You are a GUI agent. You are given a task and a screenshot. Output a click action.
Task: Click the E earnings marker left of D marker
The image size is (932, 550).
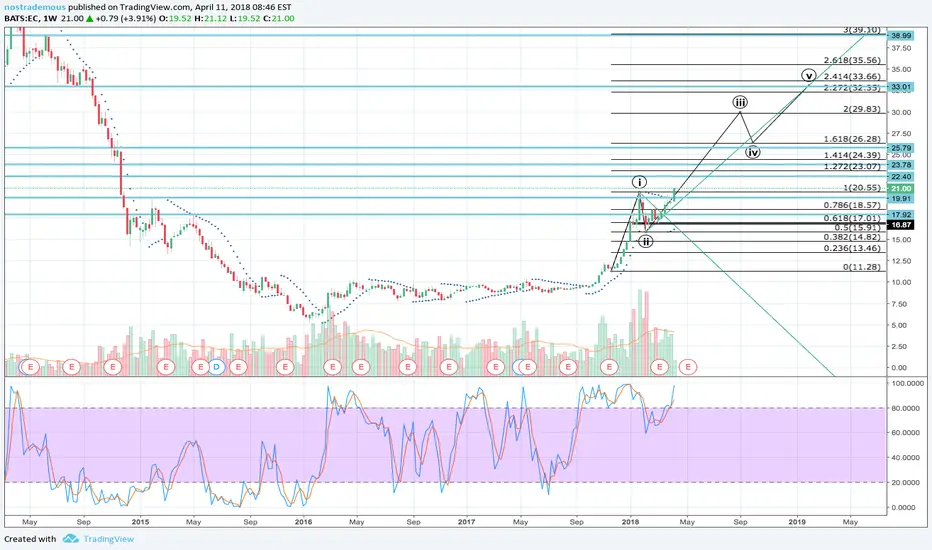coord(200,367)
